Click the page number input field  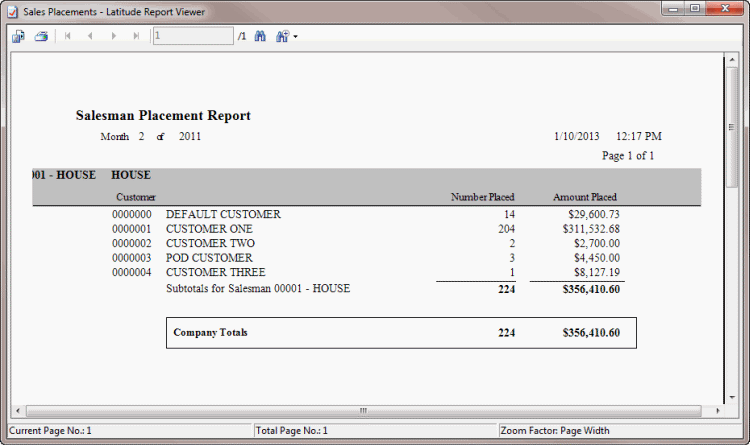pyautogui.click(x=192, y=36)
